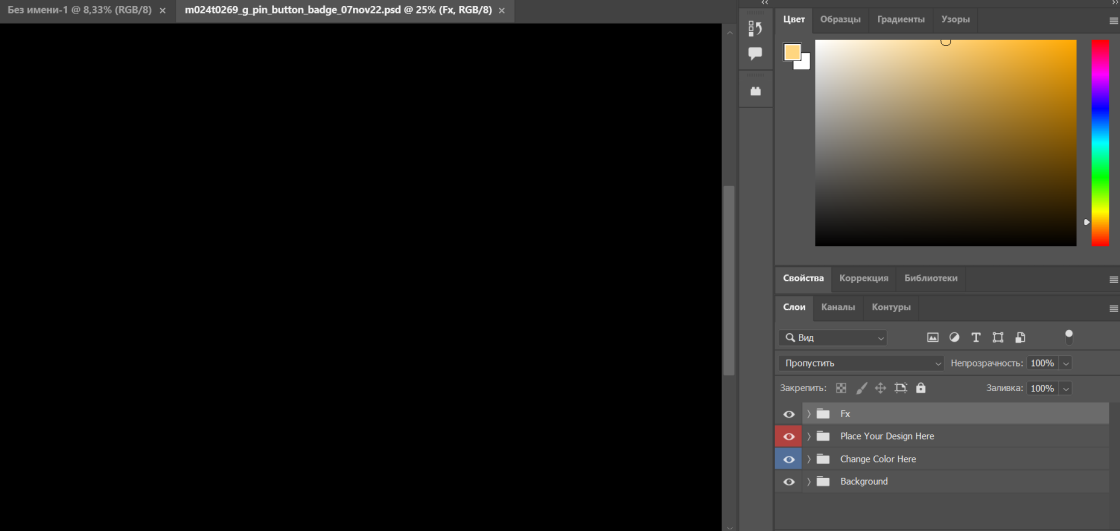Filter layers by pixel layer icon
1120x531 pixels.
pos(932,337)
